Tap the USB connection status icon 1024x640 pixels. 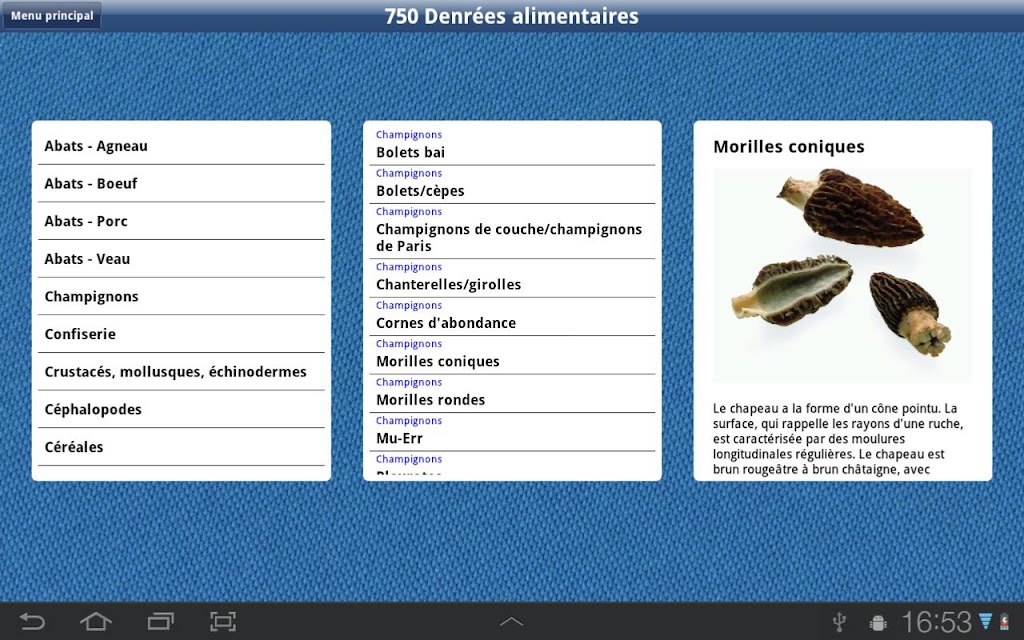840,622
